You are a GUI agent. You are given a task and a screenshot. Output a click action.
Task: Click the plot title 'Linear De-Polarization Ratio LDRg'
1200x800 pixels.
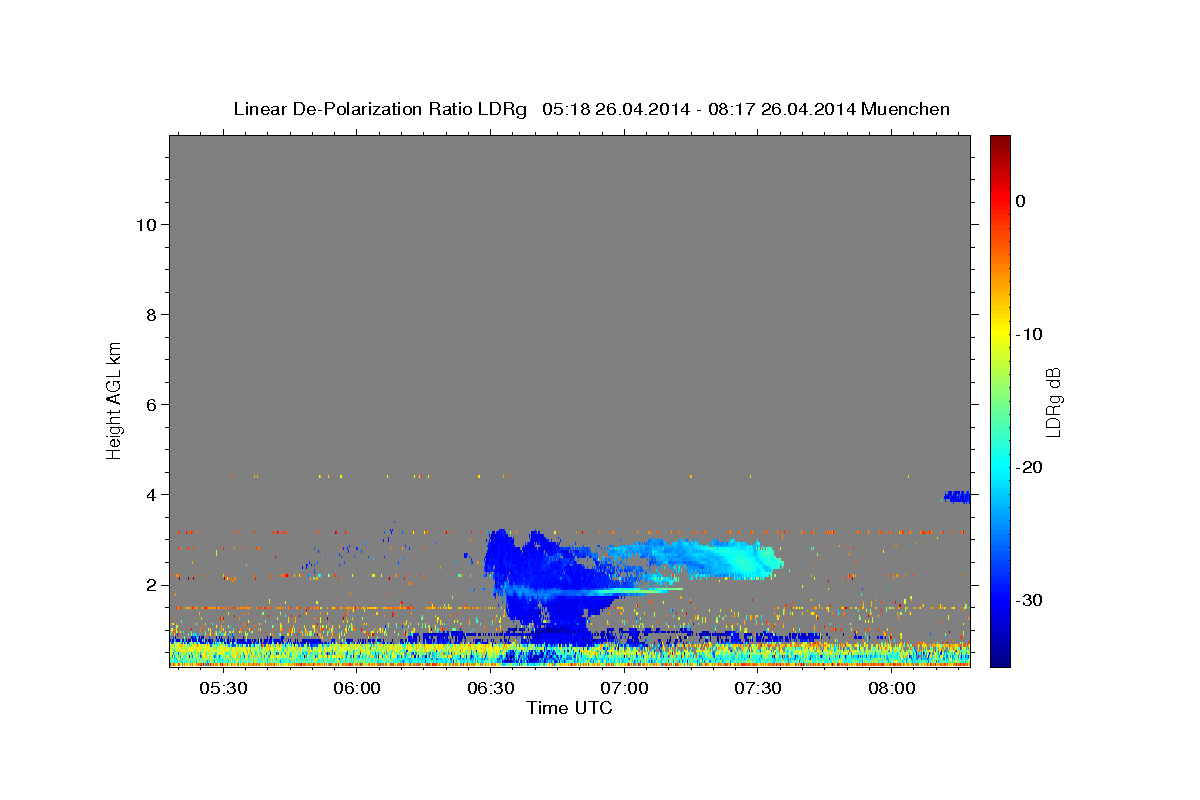(x=380, y=109)
